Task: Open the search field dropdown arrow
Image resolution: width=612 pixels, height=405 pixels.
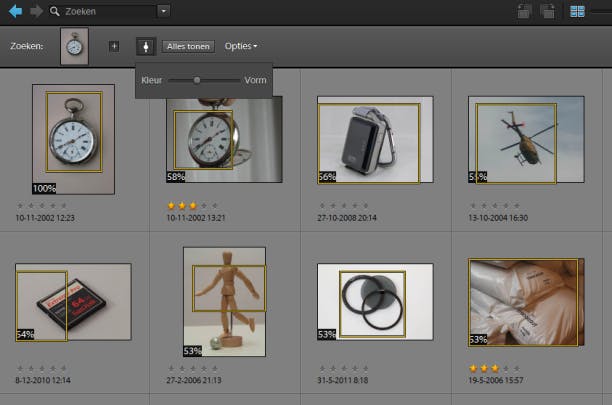Action: [x=164, y=11]
